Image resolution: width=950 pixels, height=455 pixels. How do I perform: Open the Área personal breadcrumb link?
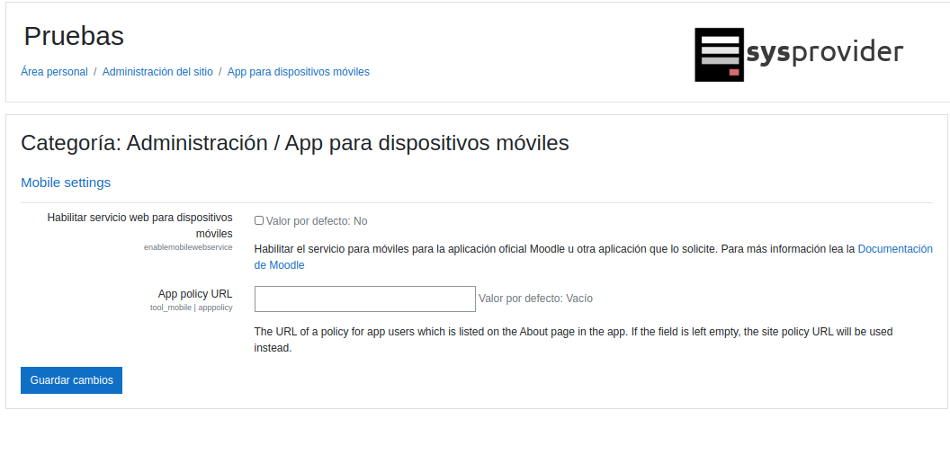(x=54, y=72)
